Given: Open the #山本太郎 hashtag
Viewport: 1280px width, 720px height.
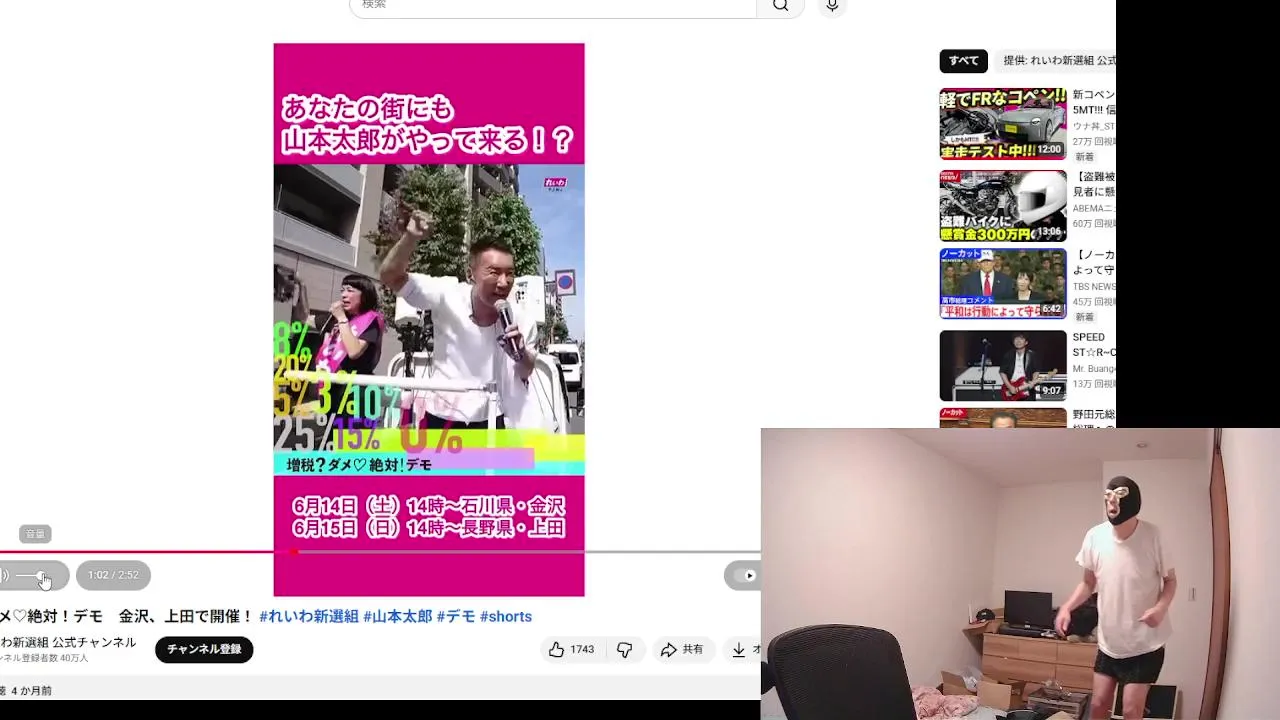Looking at the screenshot, I should pyautogui.click(x=398, y=616).
